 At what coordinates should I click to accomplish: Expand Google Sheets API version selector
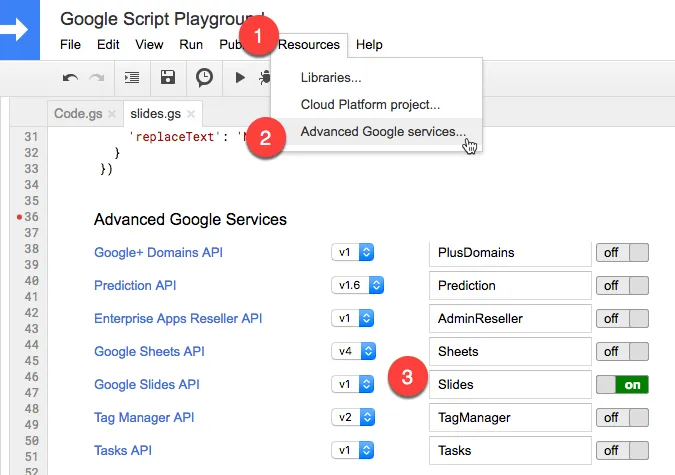352,351
